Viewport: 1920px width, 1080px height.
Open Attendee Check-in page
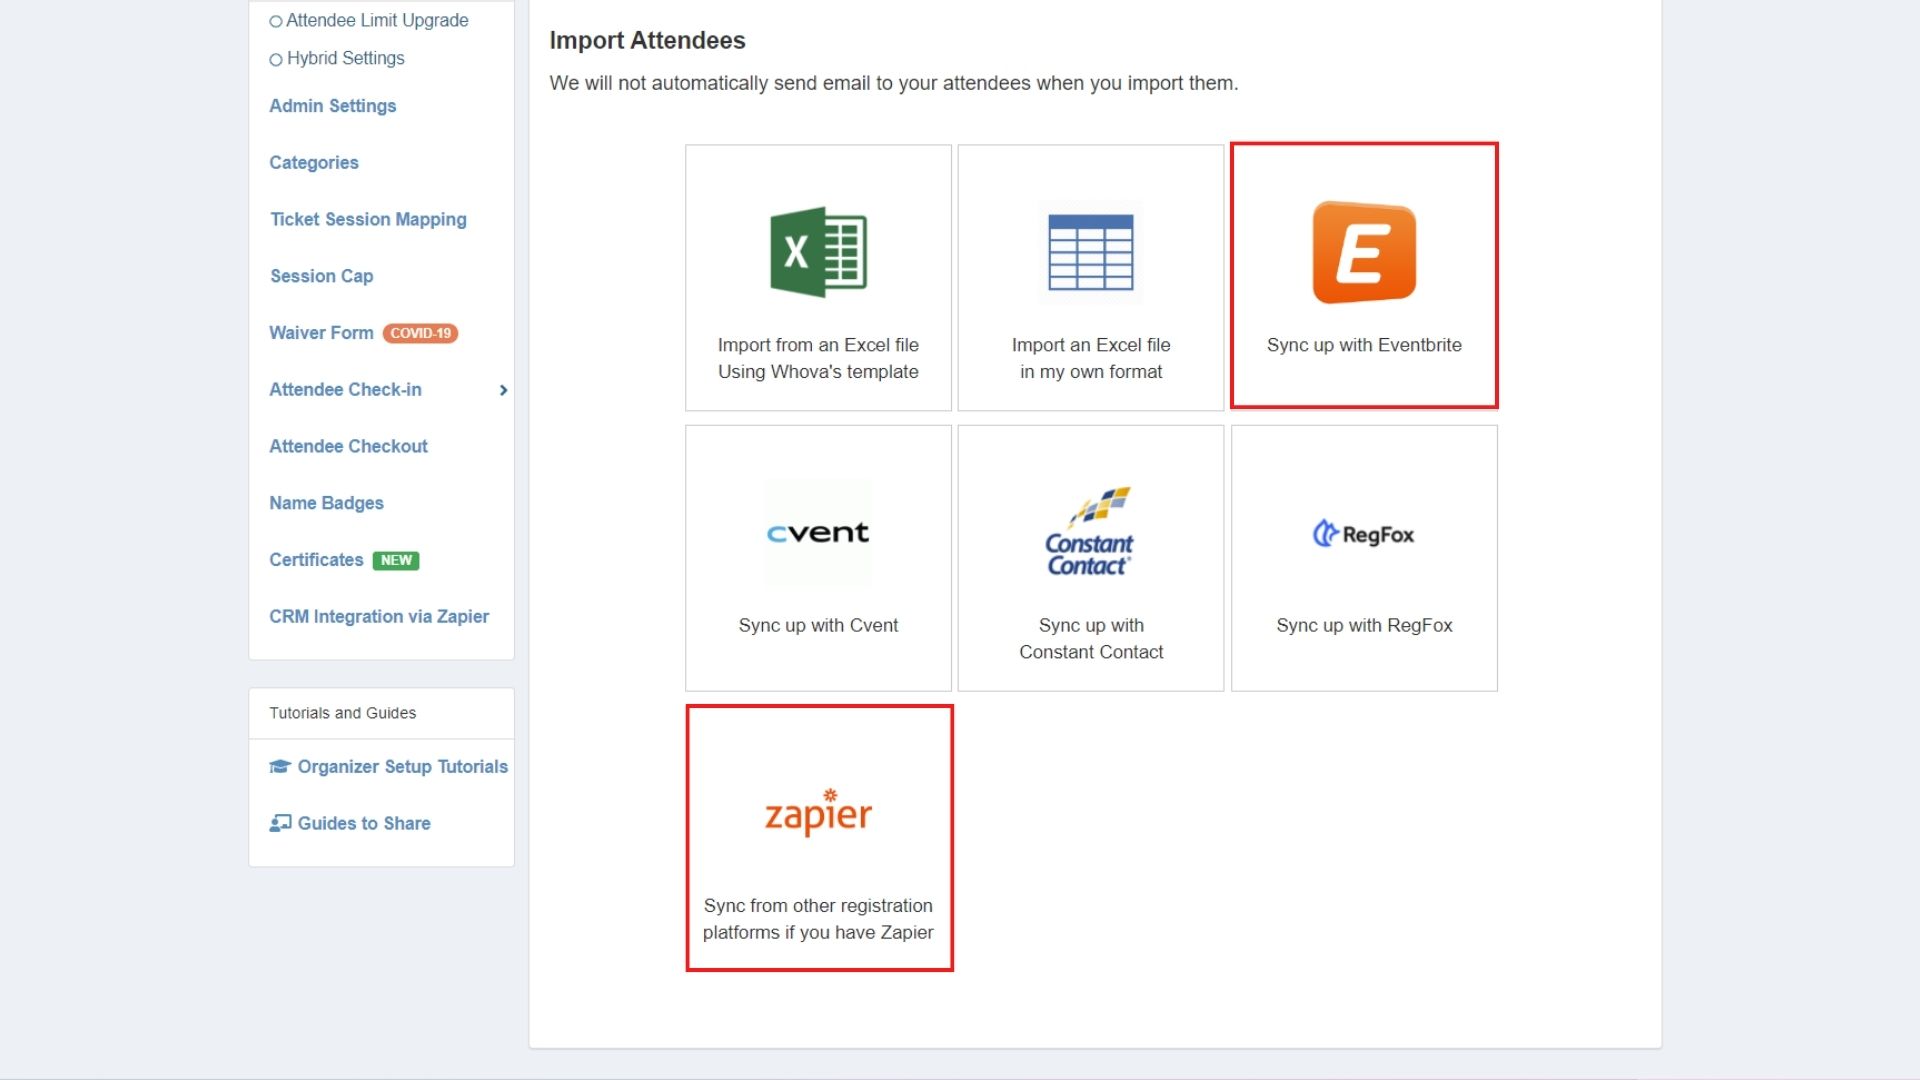345,390
